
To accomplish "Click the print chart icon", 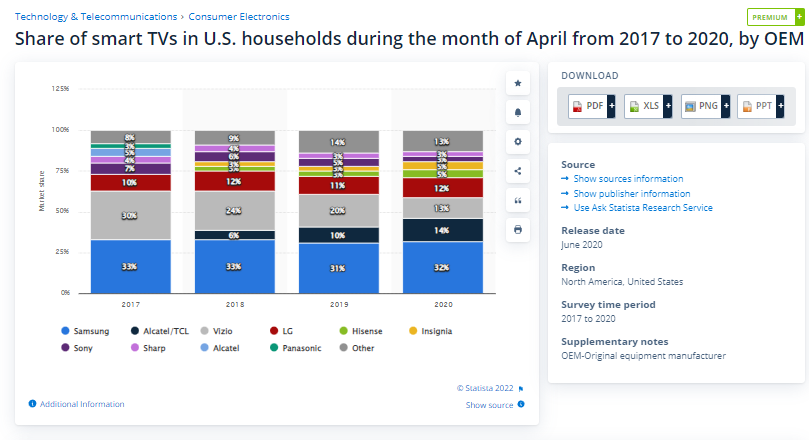I will point(517,229).
